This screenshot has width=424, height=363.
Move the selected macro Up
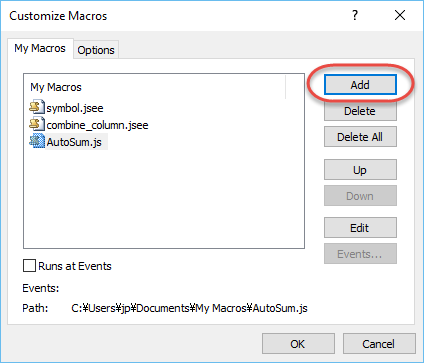pyautogui.click(x=360, y=170)
